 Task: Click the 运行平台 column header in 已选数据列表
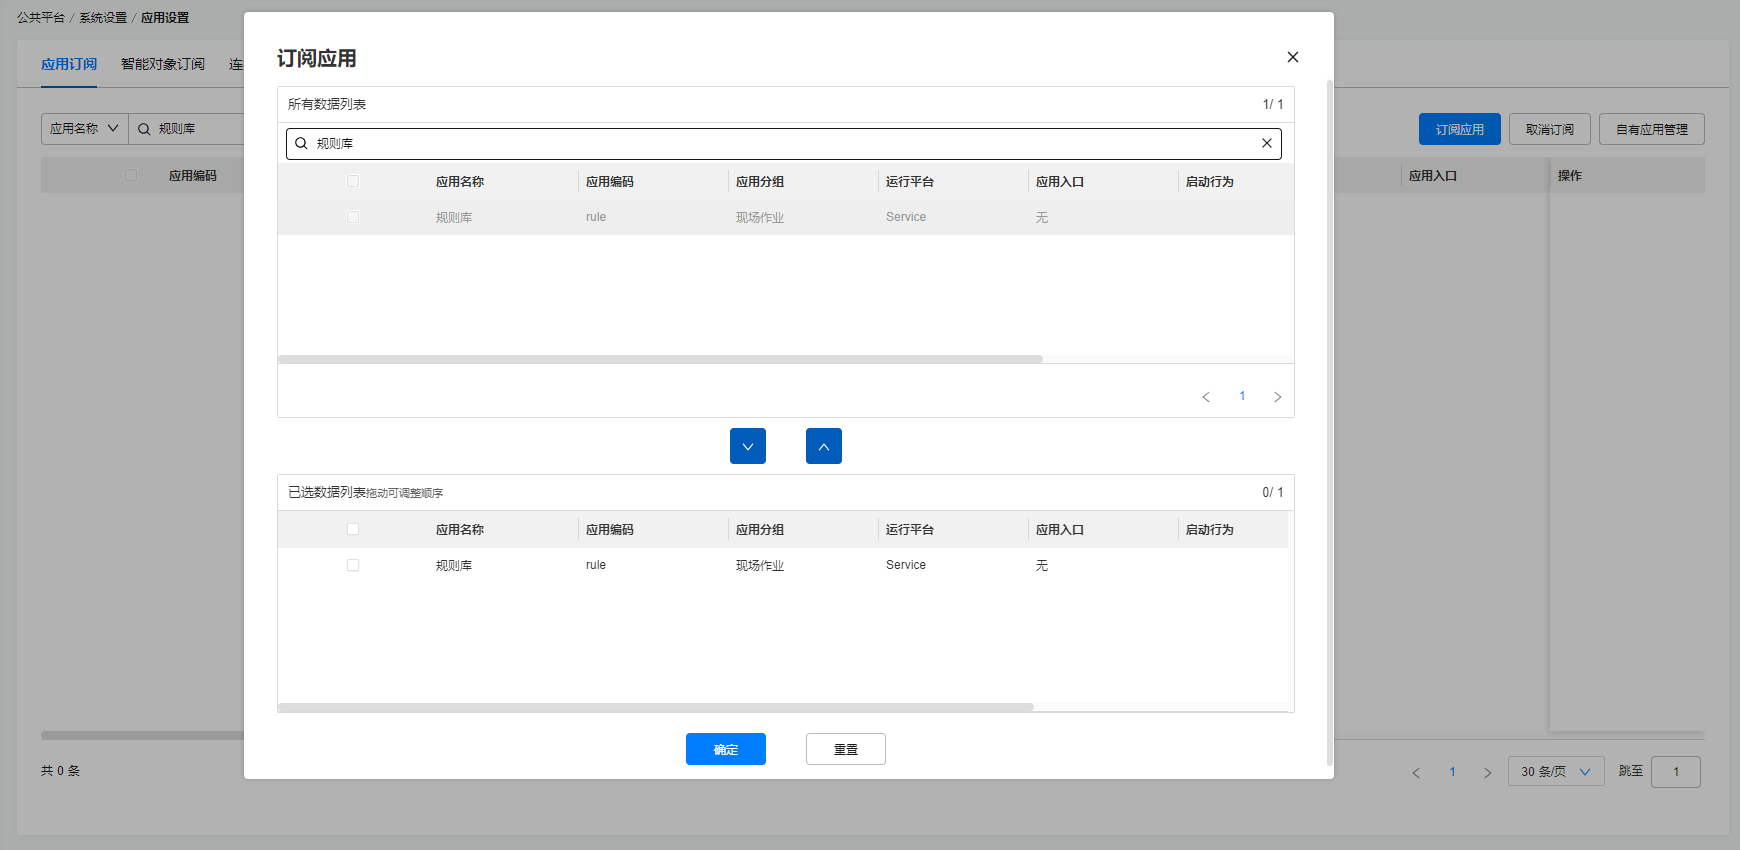pos(910,530)
